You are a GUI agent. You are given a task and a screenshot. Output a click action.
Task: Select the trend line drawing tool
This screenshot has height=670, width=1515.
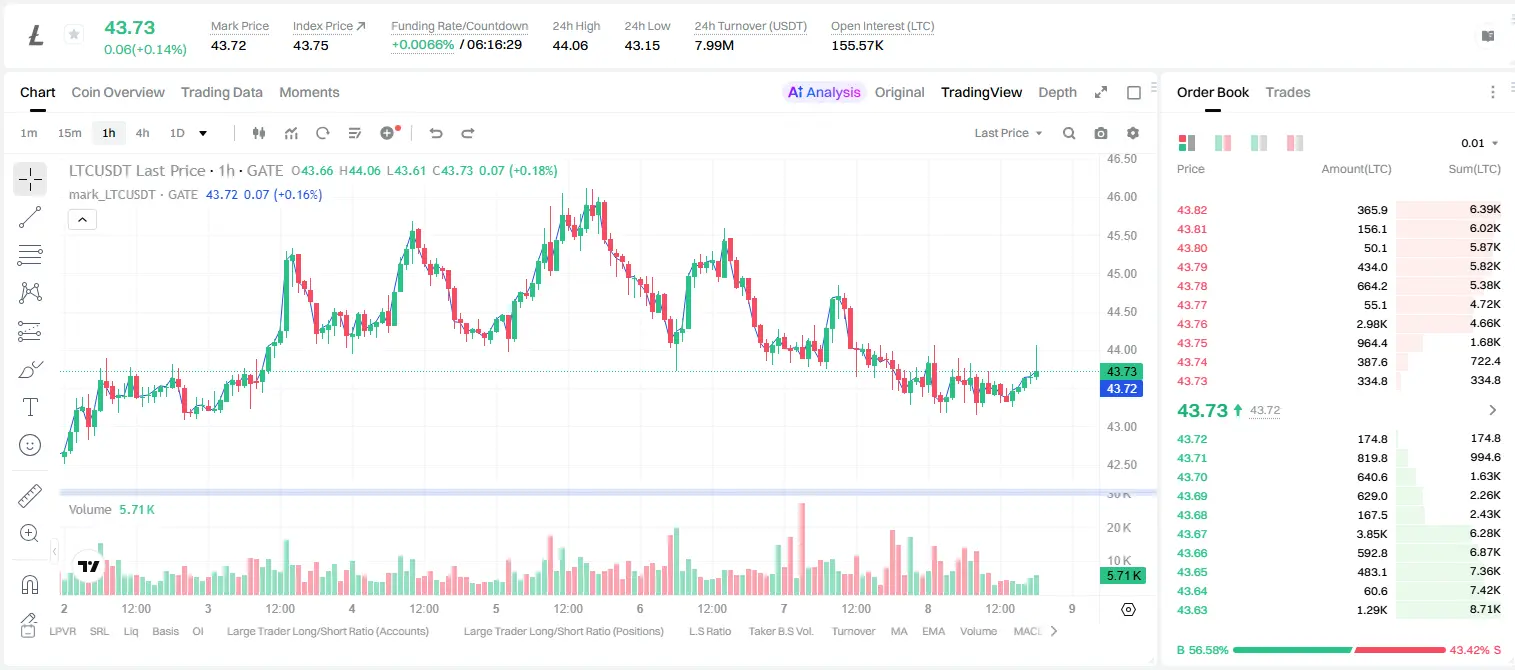point(30,217)
